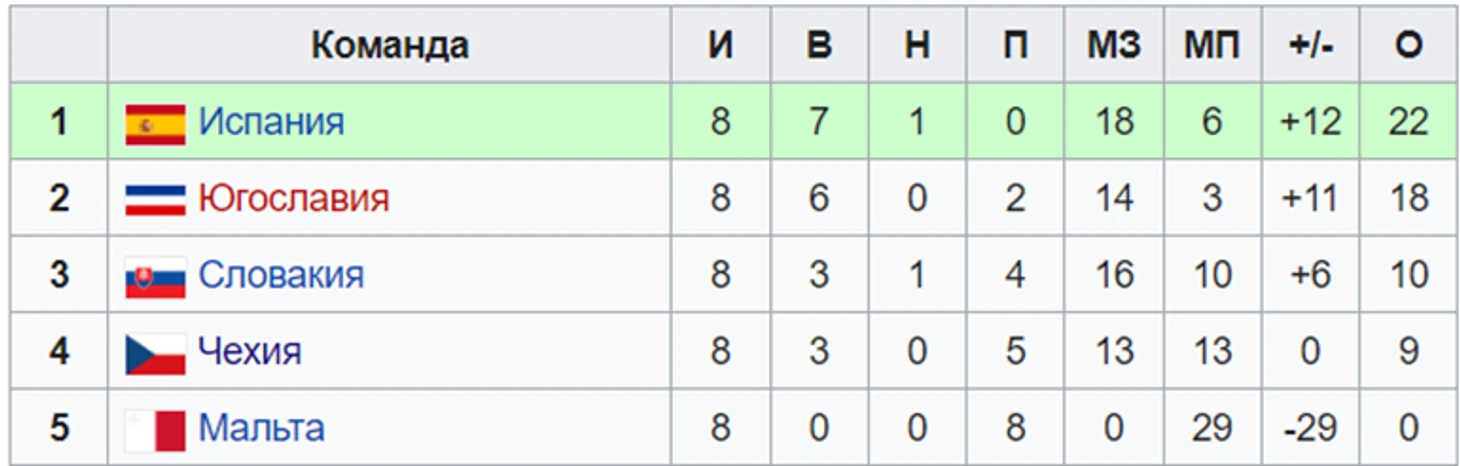This screenshot has height=466, width=1460.
Task: Follow the Мальта link
Action: tap(261, 428)
